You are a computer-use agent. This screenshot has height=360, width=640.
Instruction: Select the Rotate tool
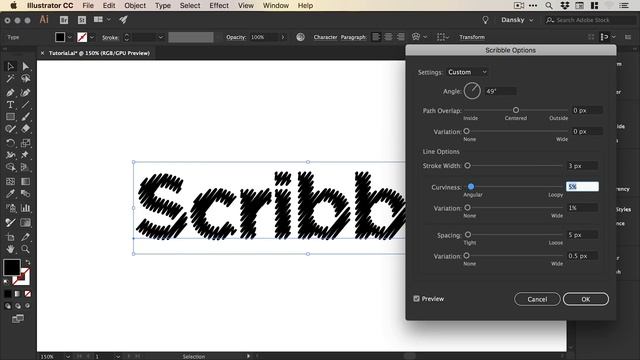[x=10, y=143]
